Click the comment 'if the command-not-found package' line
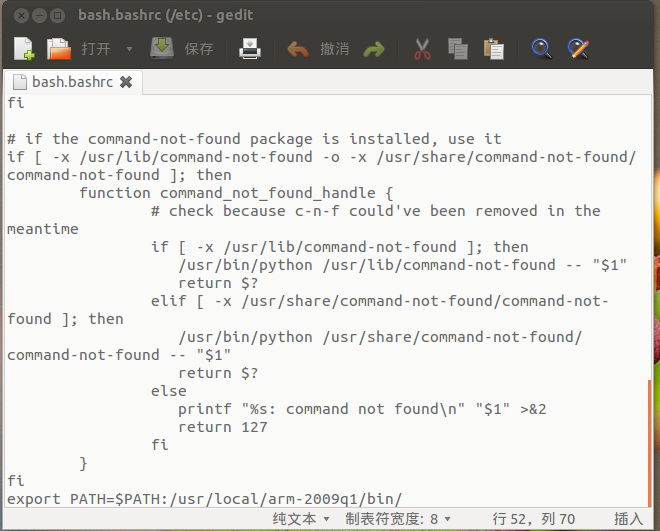 254,139
